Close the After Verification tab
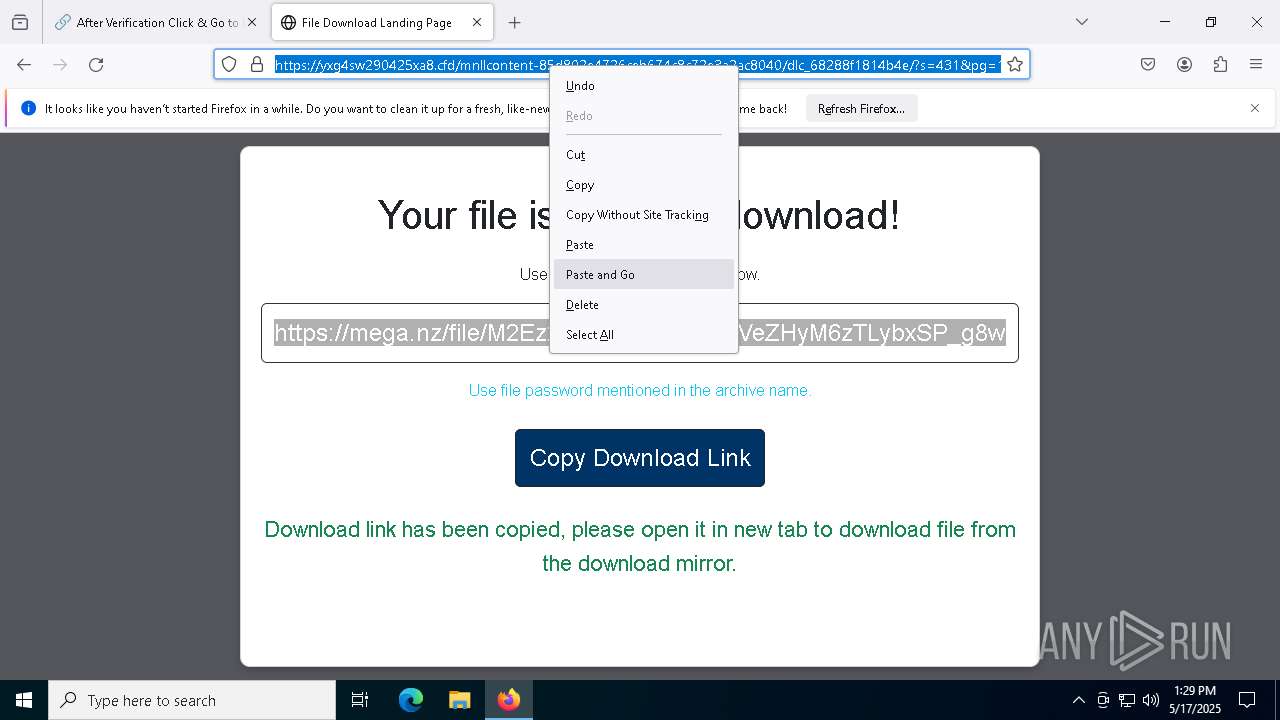Screen dimensions: 1280x720 pos(252,22)
